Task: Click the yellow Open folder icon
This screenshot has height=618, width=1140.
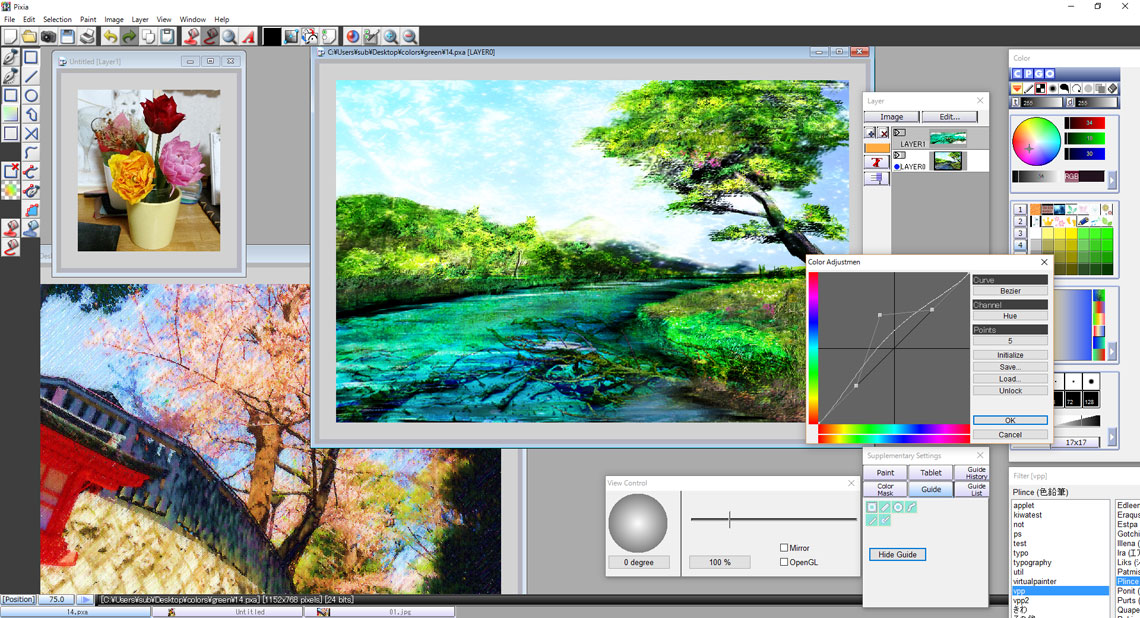Action: (29, 37)
